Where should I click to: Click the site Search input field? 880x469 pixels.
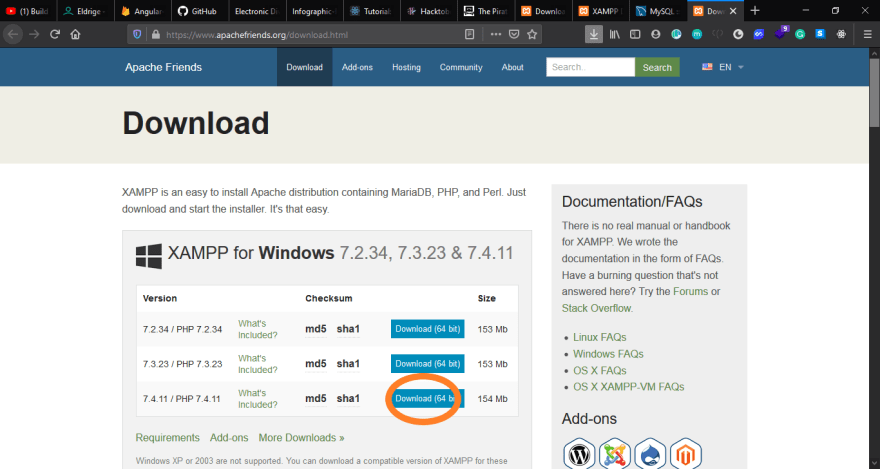point(590,67)
